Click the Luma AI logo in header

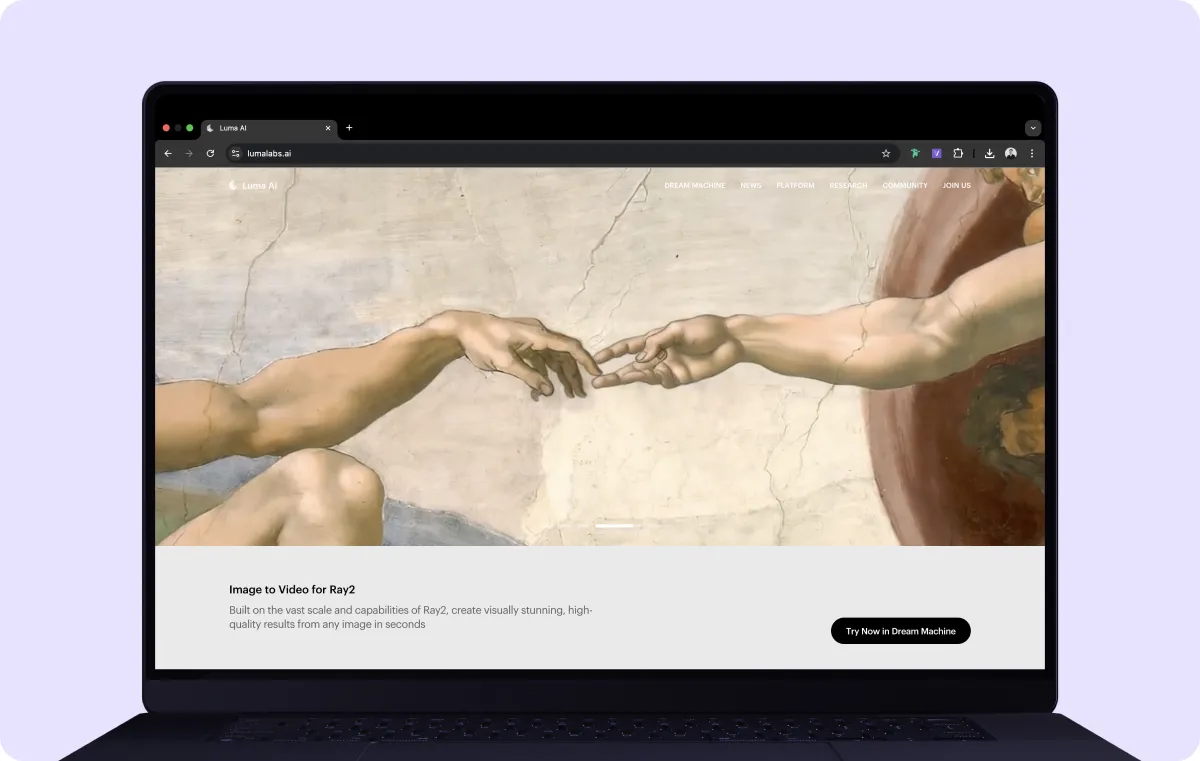click(x=253, y=185)
